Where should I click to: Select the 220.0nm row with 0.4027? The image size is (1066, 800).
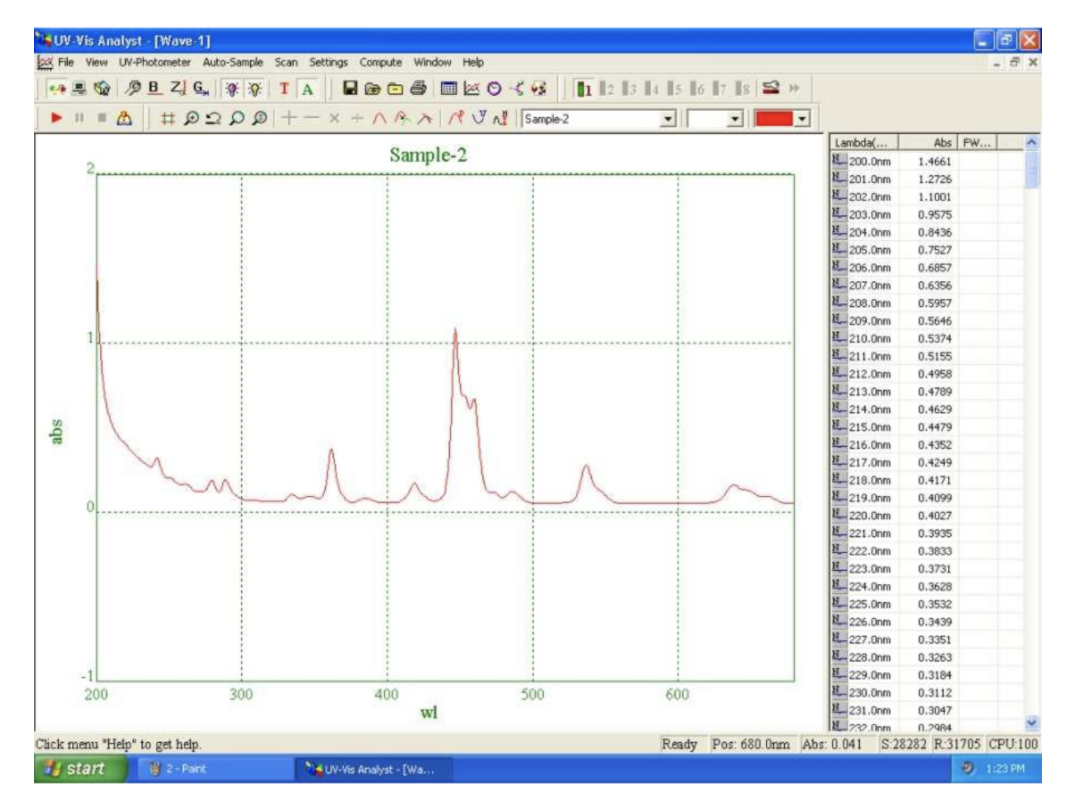click(x=927, y=516)
